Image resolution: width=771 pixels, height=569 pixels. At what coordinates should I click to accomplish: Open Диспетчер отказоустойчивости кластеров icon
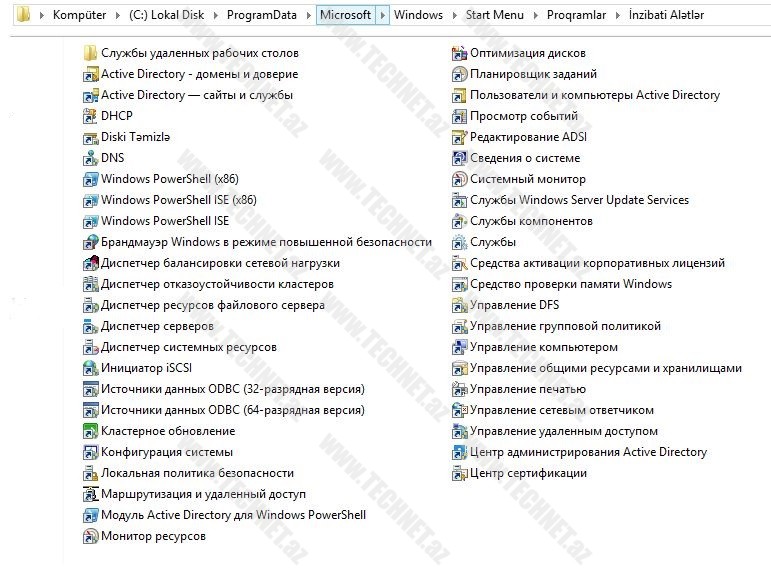(x=90, y=285)
